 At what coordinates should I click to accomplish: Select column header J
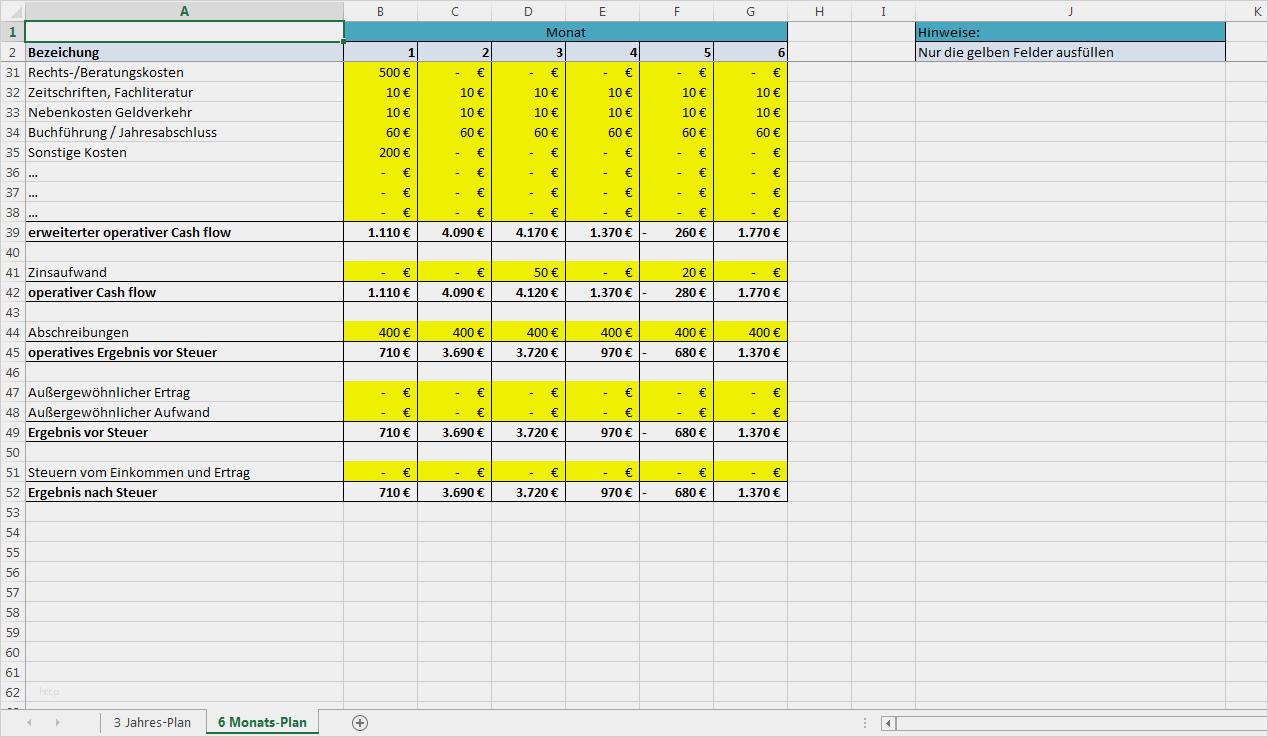tap(1070, 11)
